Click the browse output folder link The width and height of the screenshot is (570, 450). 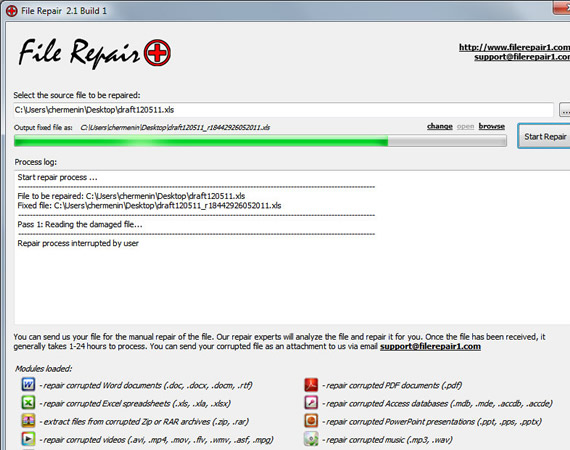click(491, 126)
